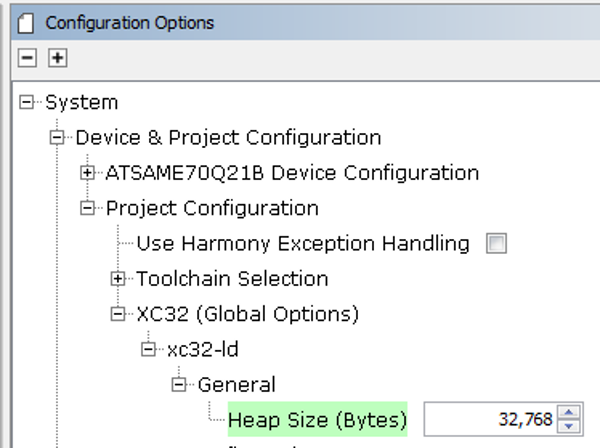Decrease Heap Size with down arrow
This screenshot has width=600, height=448.
click(569, 426)
